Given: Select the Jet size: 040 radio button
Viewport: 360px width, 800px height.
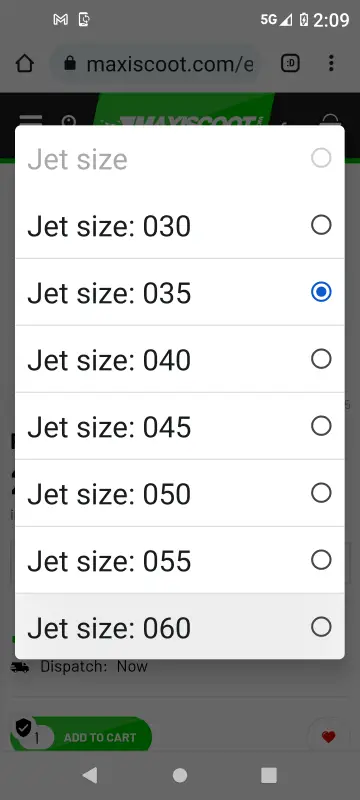Looking at the screenshot, I should click(x=321, y=359).
